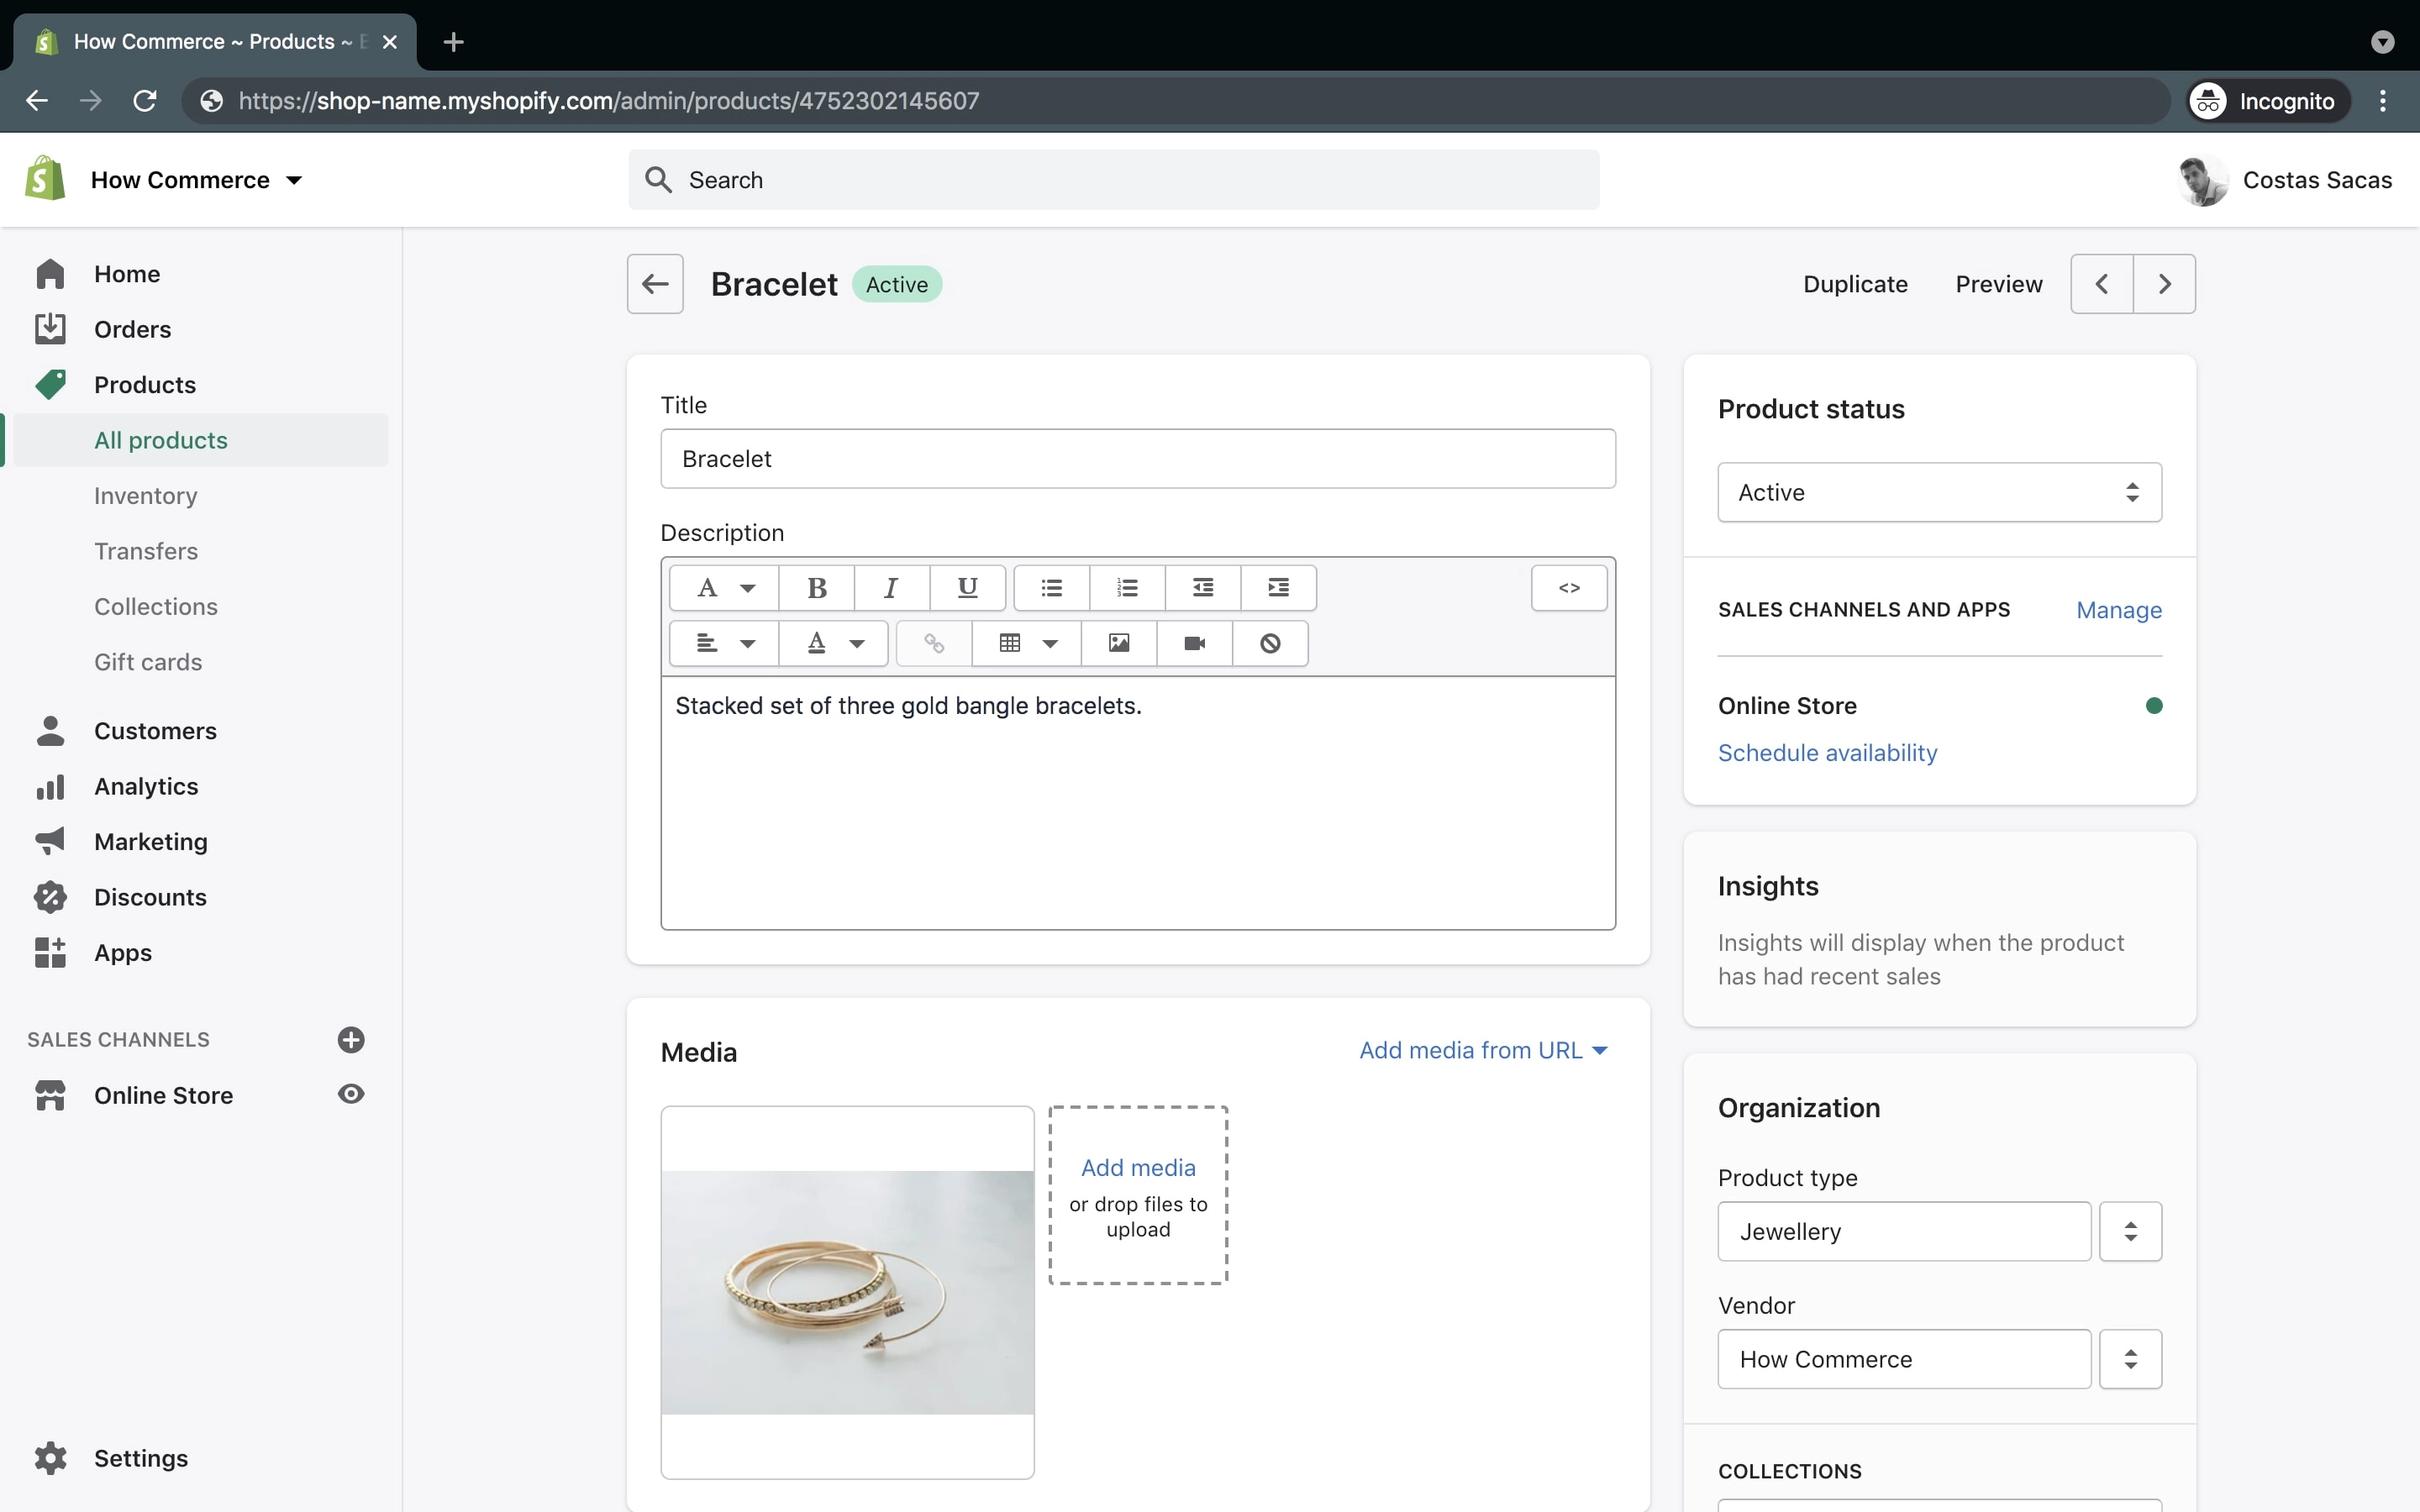Show HTML code view of description

1569,587
